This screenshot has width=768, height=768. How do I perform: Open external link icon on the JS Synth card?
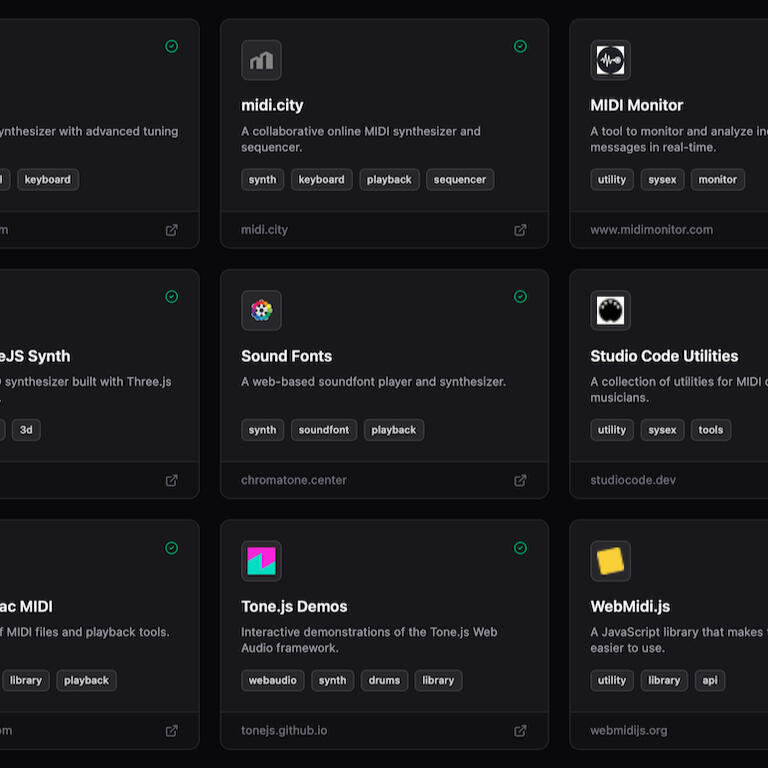[171, 480]
